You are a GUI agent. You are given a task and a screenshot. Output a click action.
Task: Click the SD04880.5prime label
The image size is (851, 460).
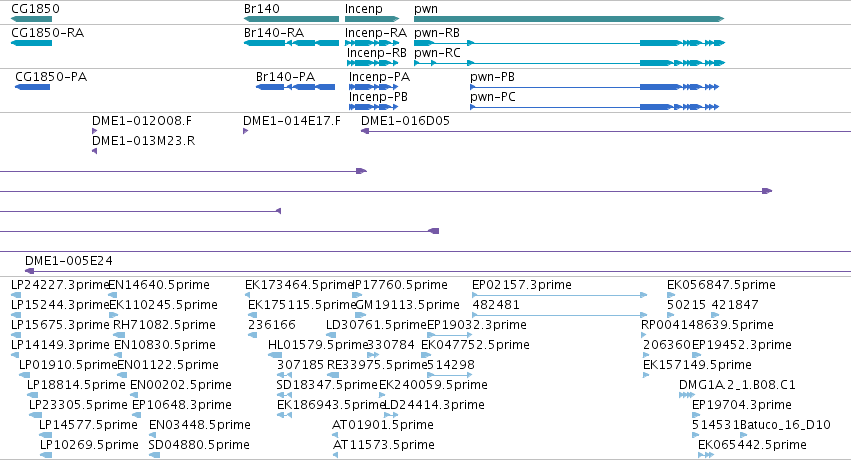tap(199, 445)
